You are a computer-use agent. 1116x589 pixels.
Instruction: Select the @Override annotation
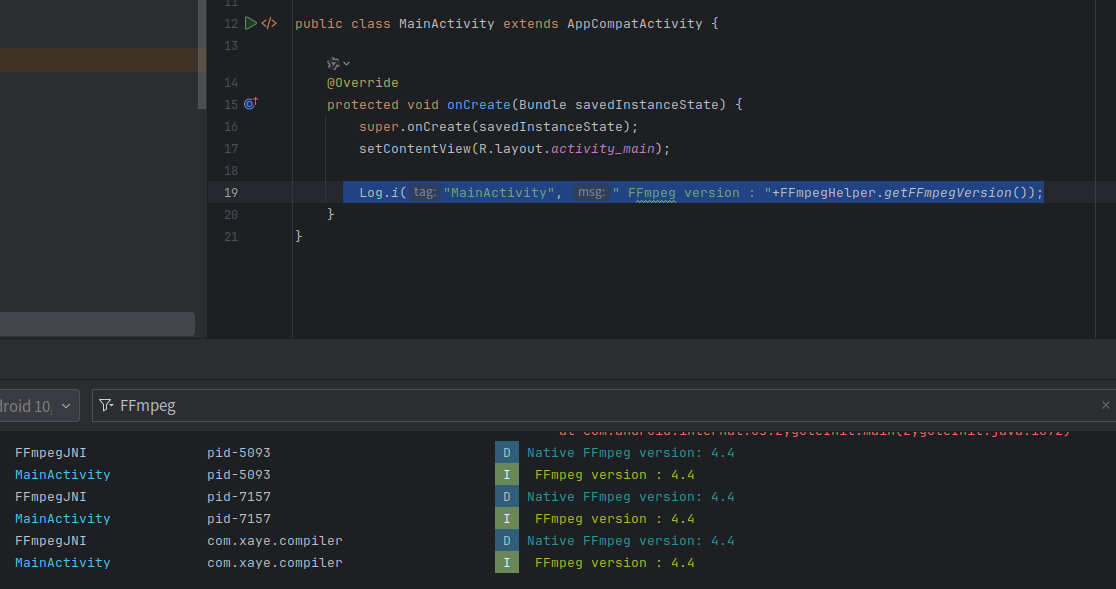362,83
